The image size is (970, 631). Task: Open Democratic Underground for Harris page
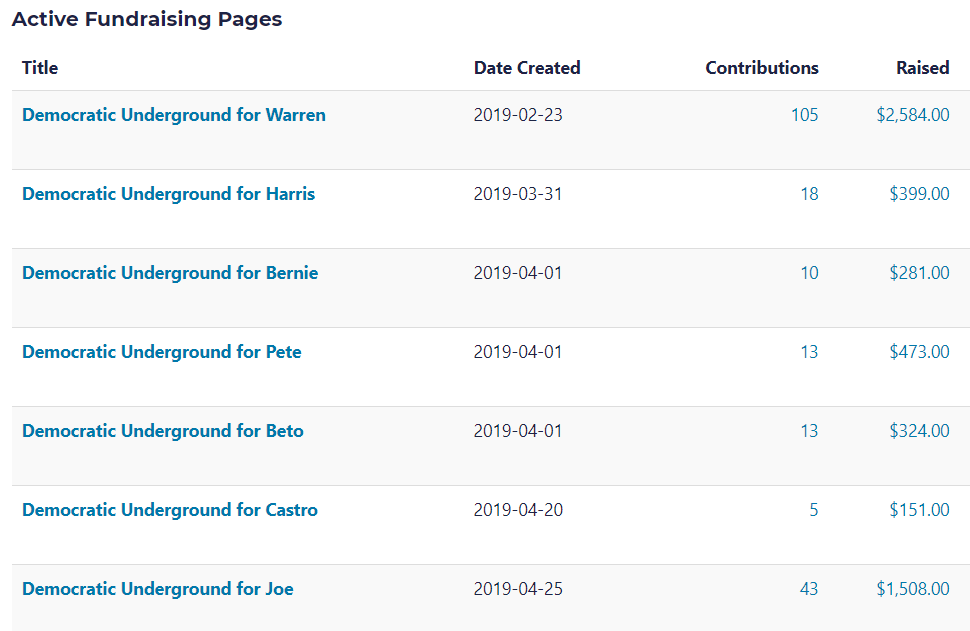point(168,194)
